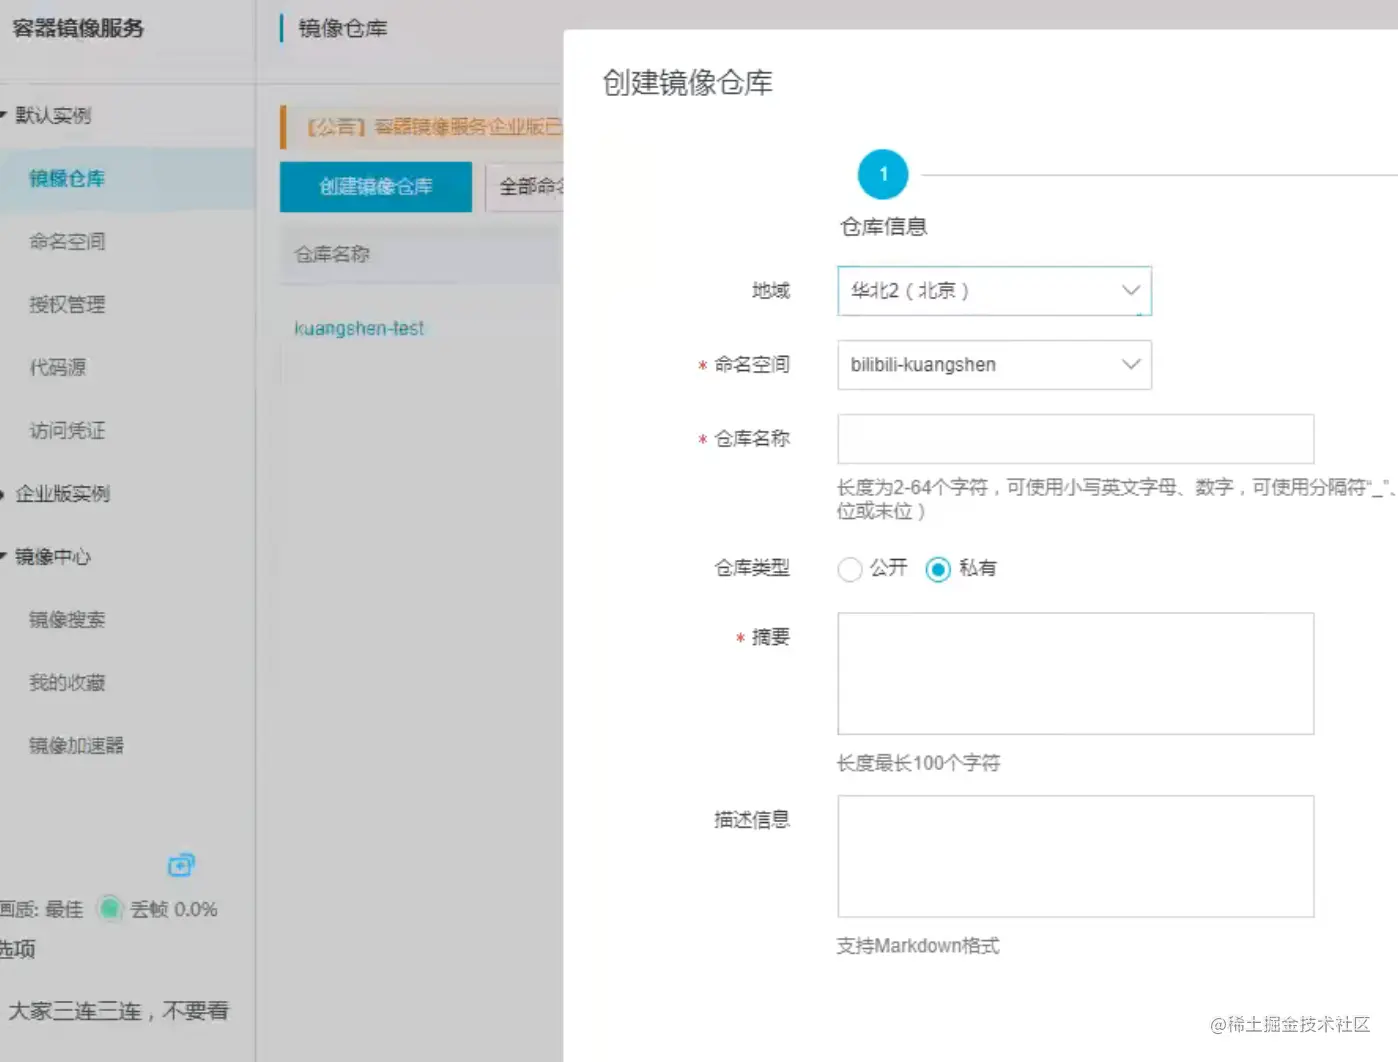1398x1062 pixels.
Task: Open 镜像搜索 in the sidebar
Action: tap(67, 619)
